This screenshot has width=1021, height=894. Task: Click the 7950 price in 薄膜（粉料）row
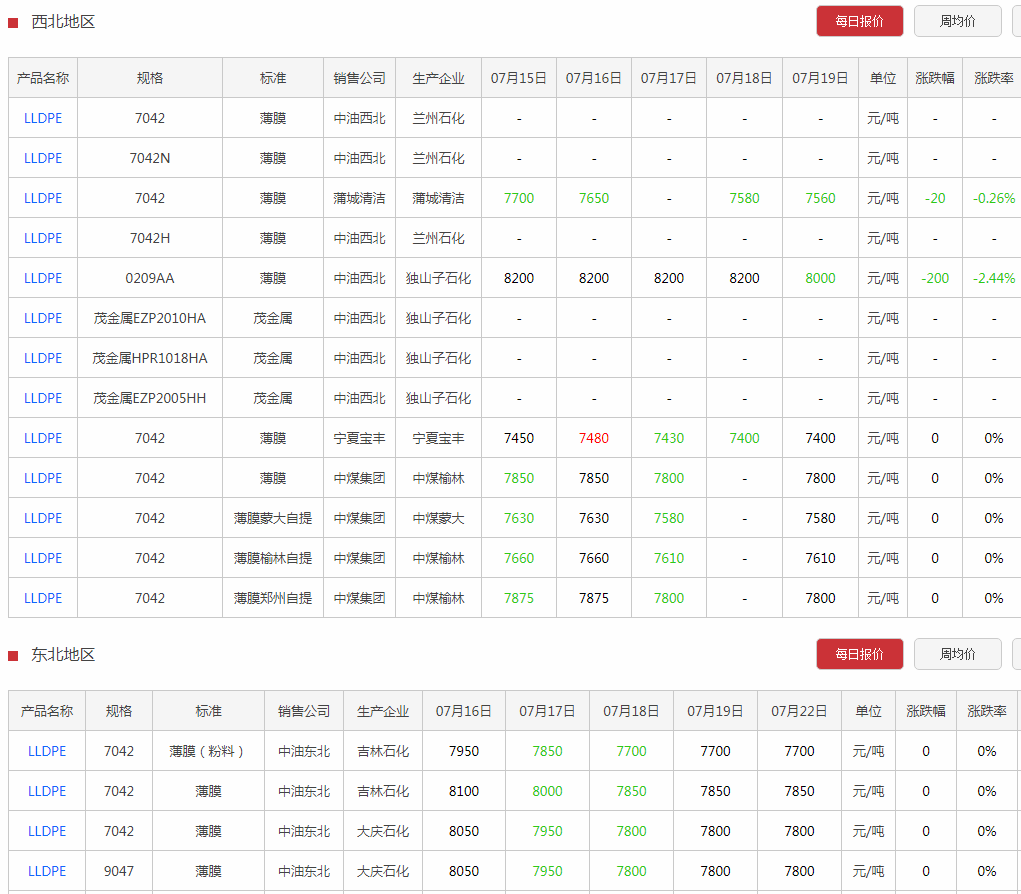click(x=464, y=751)
